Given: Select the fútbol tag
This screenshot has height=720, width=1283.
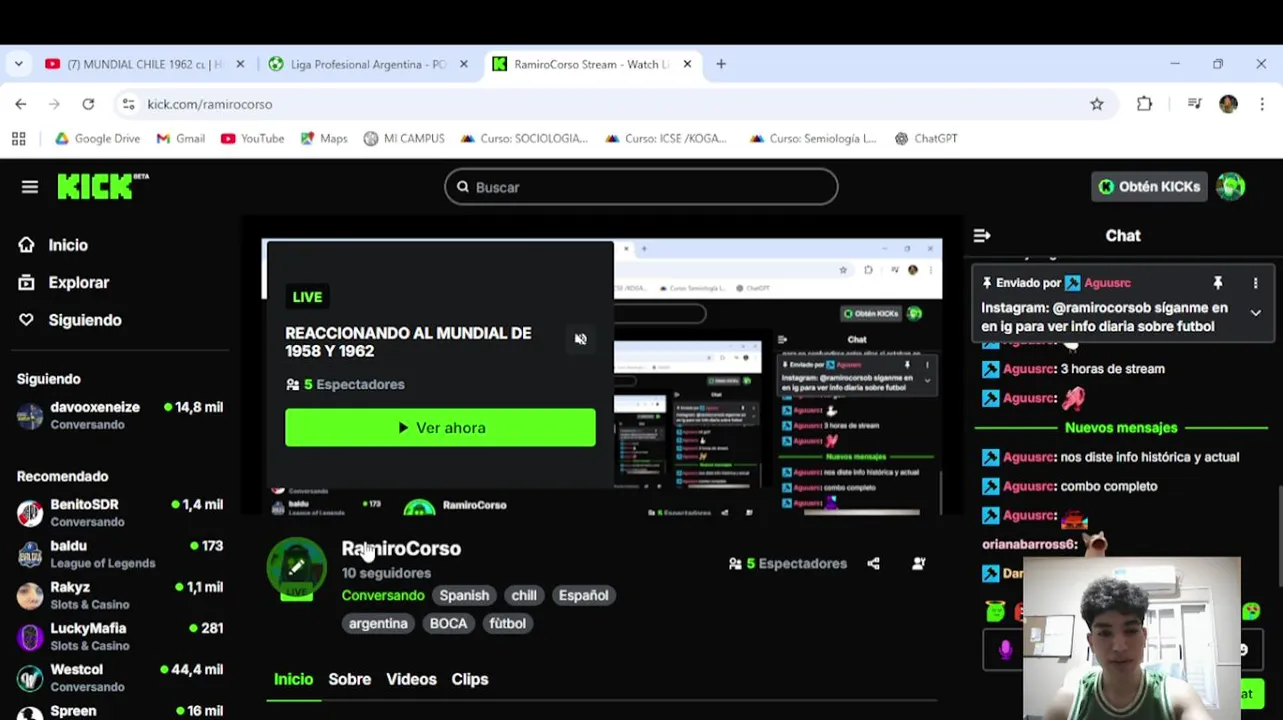Looking at the screenshot, I should point(507,623).
